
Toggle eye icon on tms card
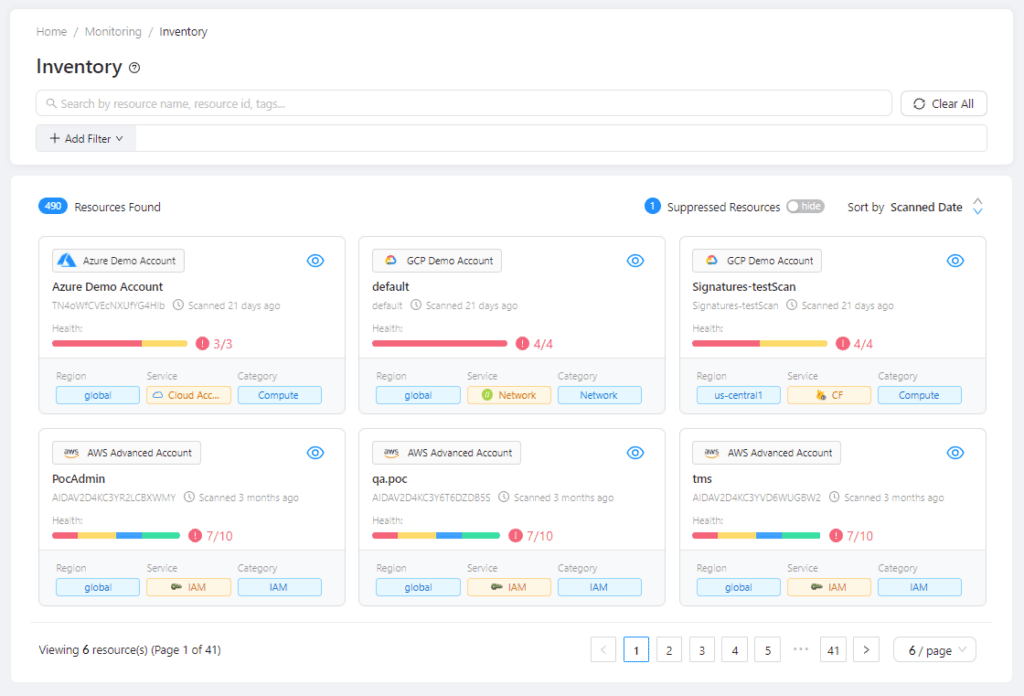coord(955,452)
